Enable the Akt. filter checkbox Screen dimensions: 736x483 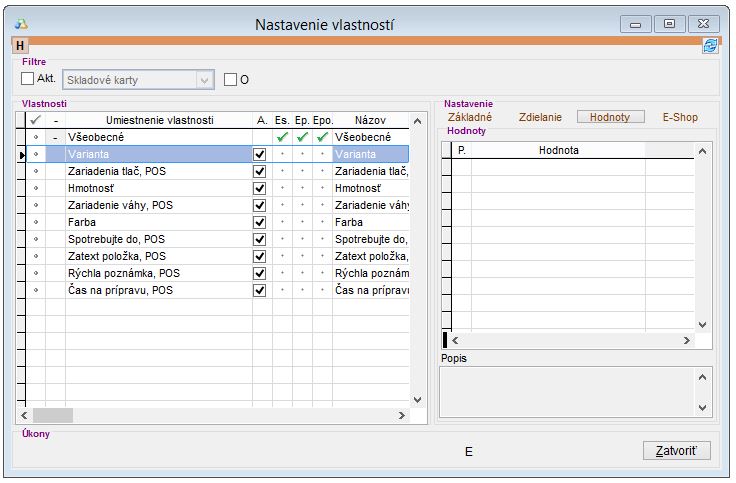point(28,80)
